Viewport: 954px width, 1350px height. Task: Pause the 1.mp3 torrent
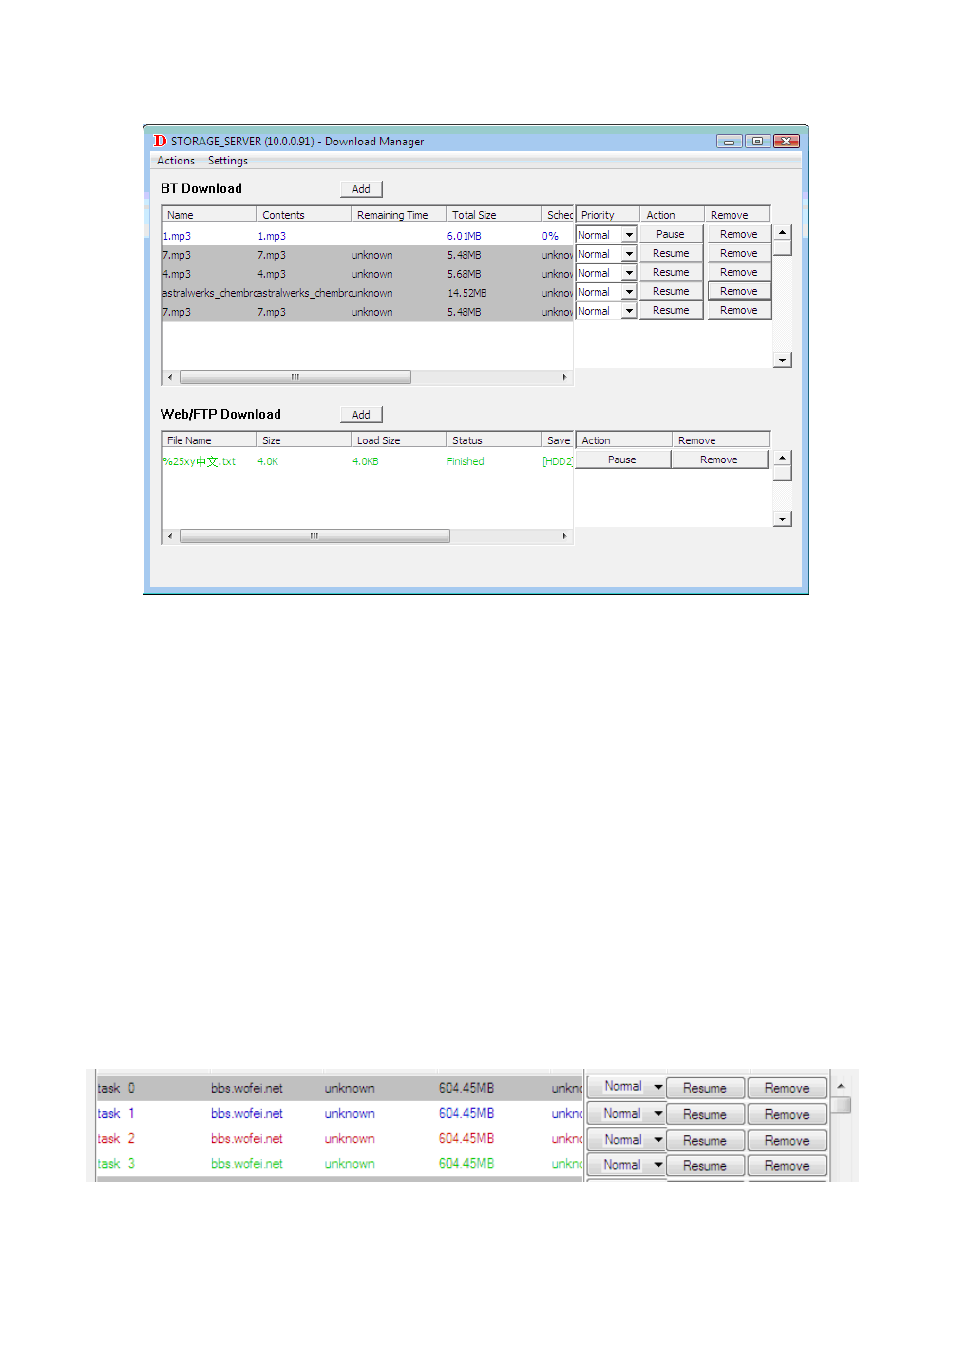click(x=670, y=234)
